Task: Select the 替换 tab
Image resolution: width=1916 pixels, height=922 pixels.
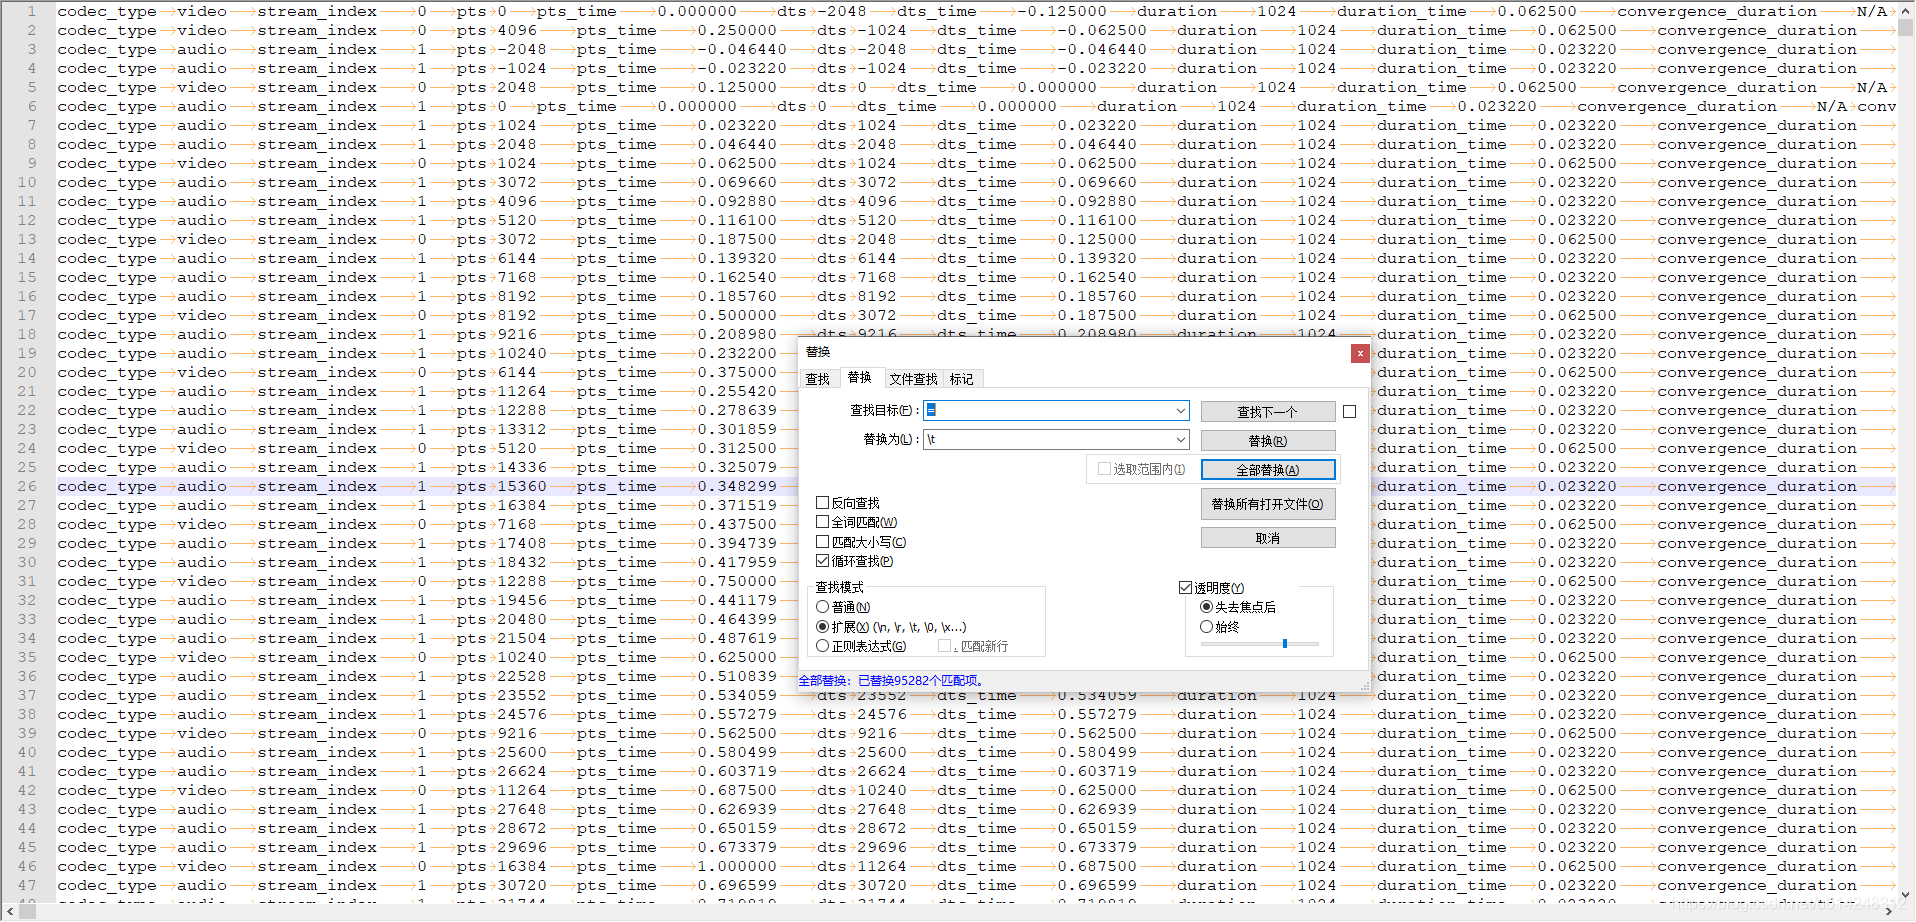Action: (860, 377)
